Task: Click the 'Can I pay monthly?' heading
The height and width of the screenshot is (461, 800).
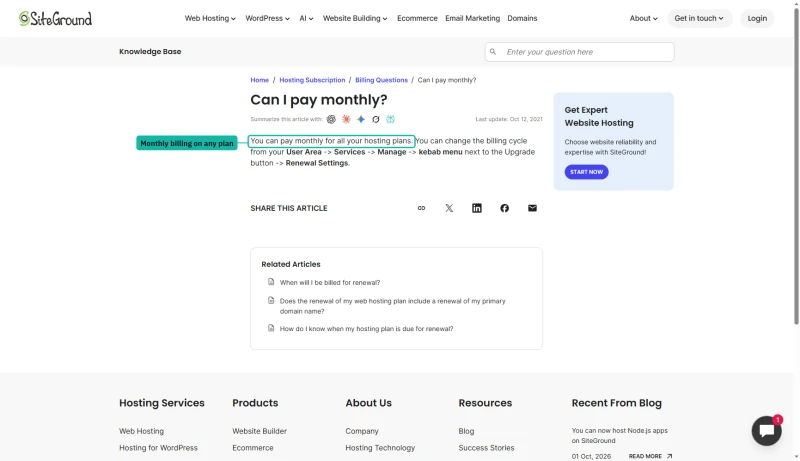Action: pos(318,100)
